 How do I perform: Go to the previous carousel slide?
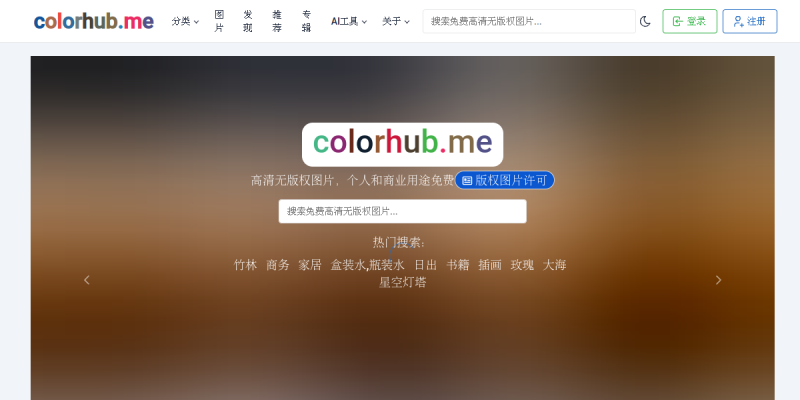(x=87, y=280)
